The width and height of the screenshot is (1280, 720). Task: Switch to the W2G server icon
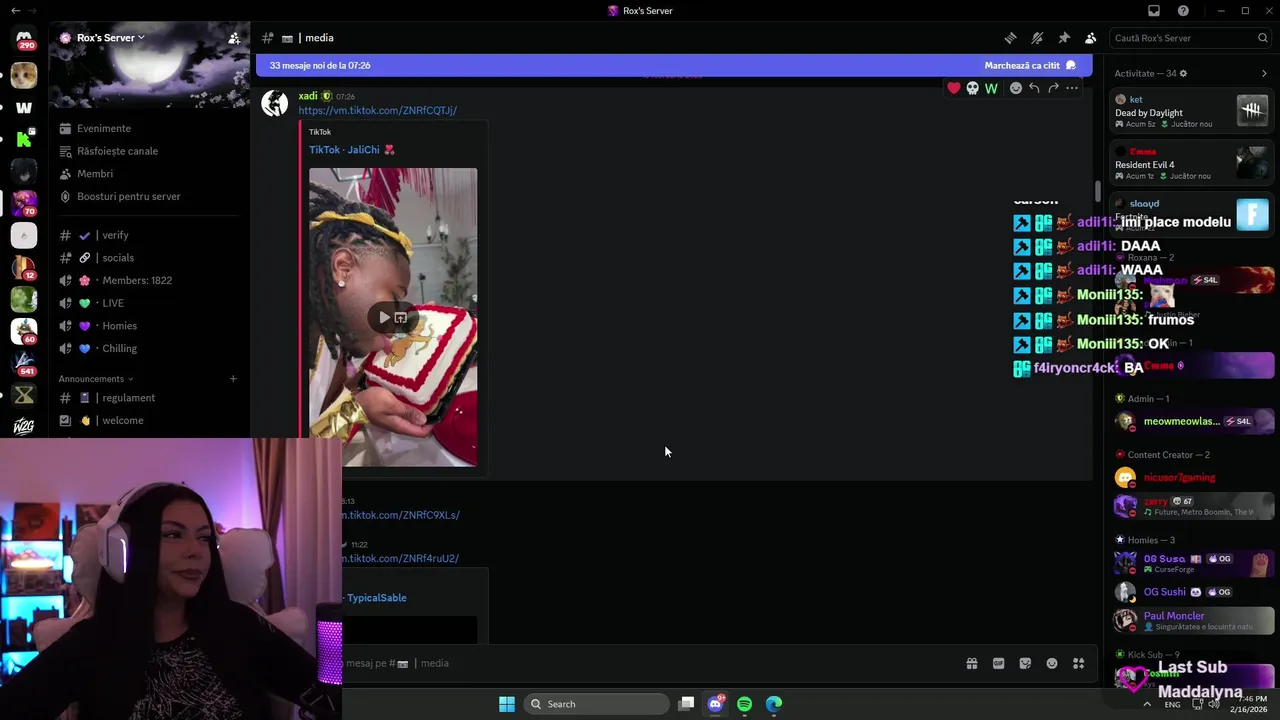24,427
